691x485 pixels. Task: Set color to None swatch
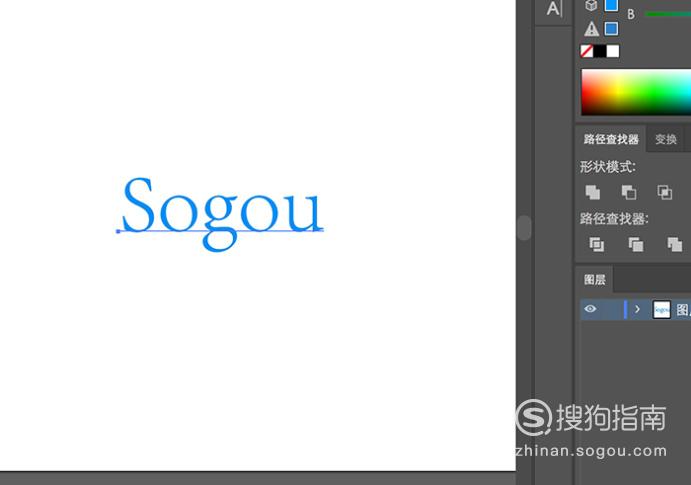(x=587, y=51)
